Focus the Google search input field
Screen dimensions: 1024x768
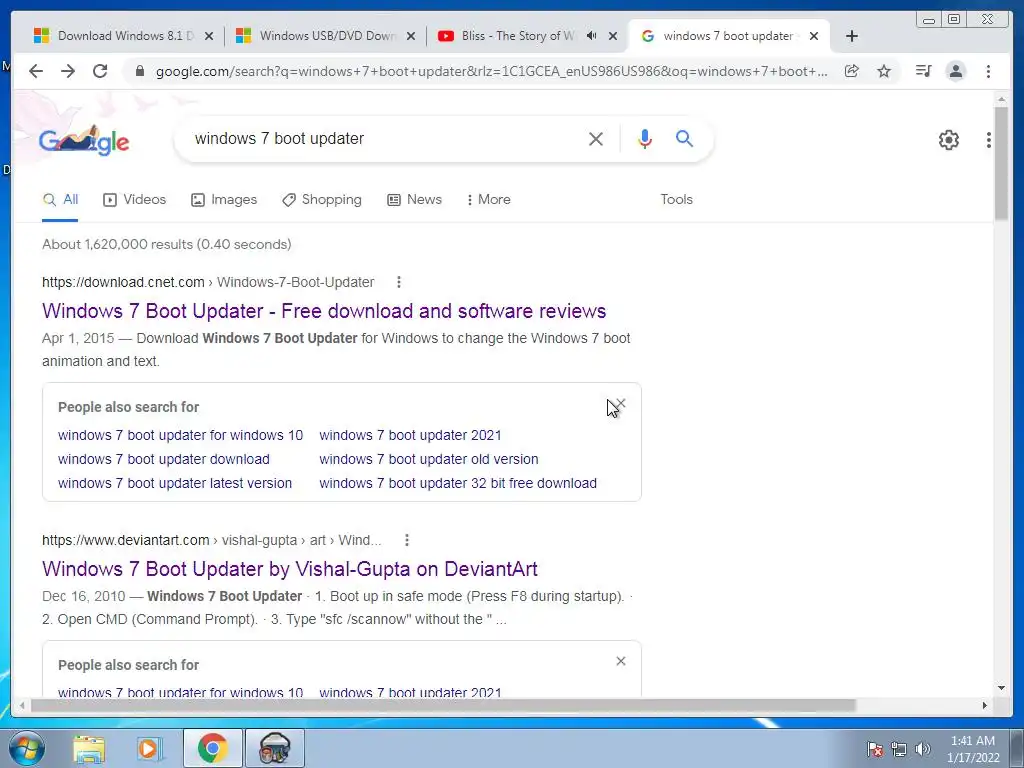click(x=385, y=138)
